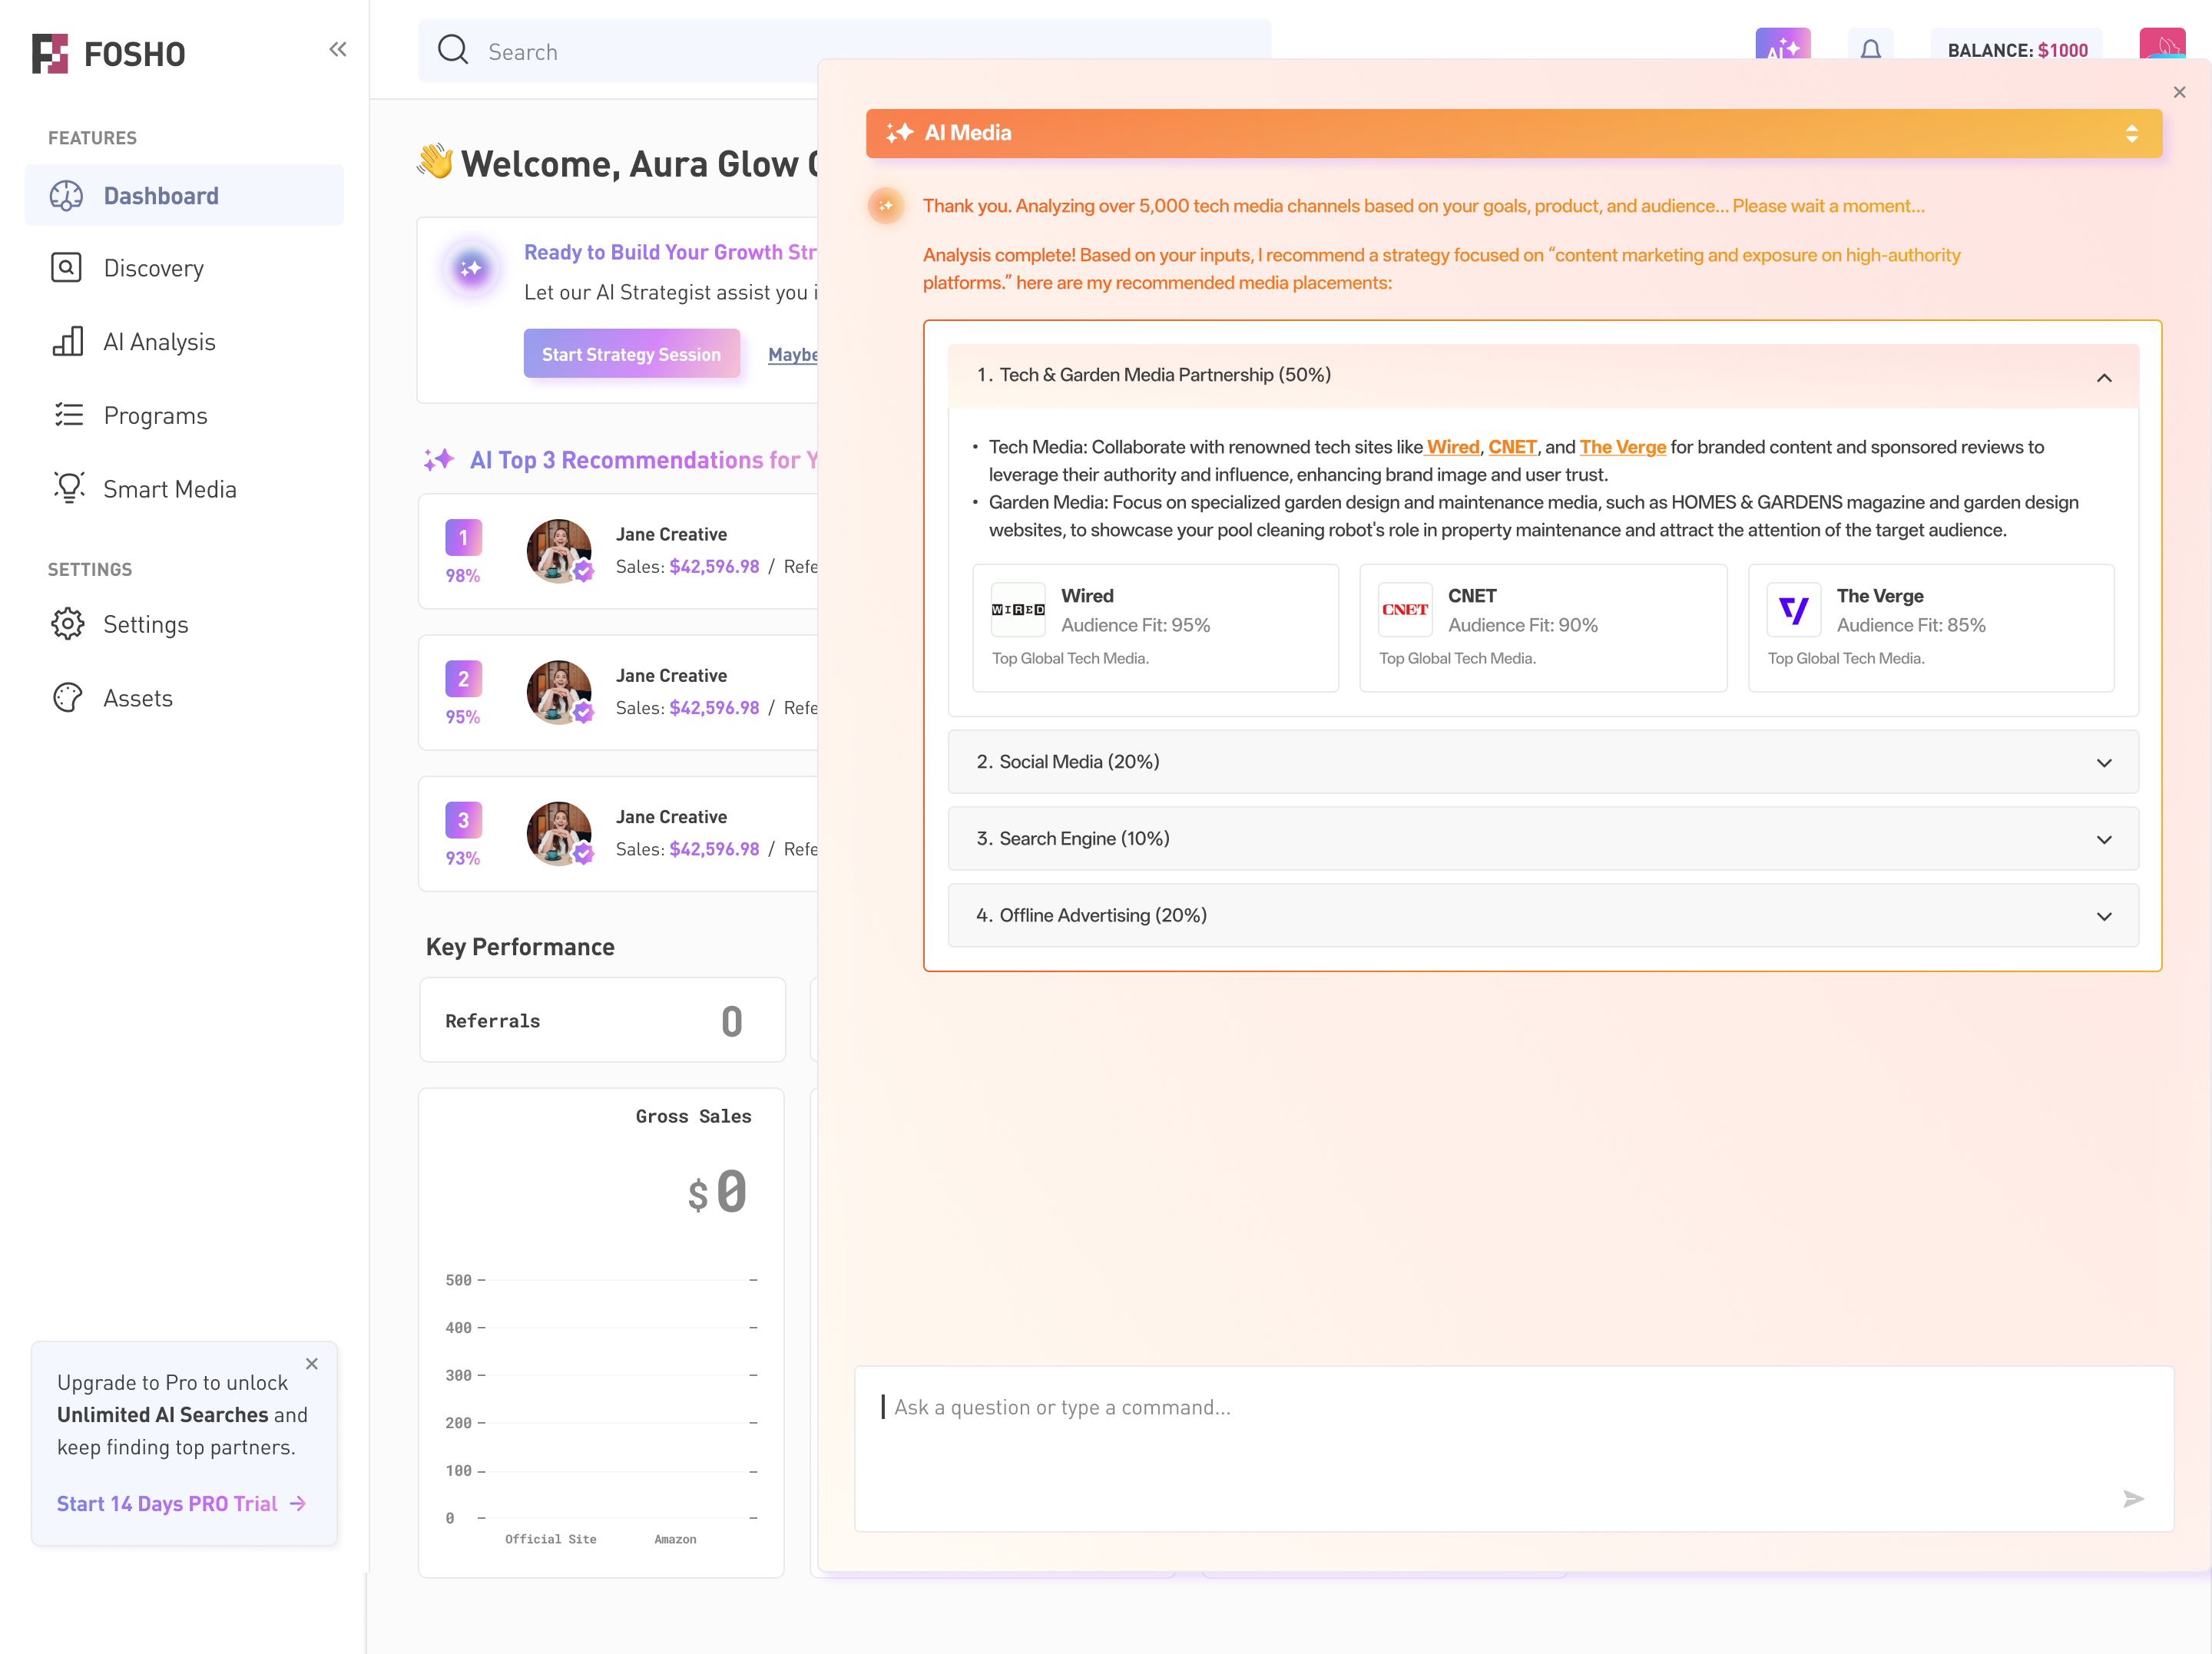The width and height of the screenshot is (2212, 1654).
Task: Click the AI strategist sparkle orb icon
Action: pos(471,268)
